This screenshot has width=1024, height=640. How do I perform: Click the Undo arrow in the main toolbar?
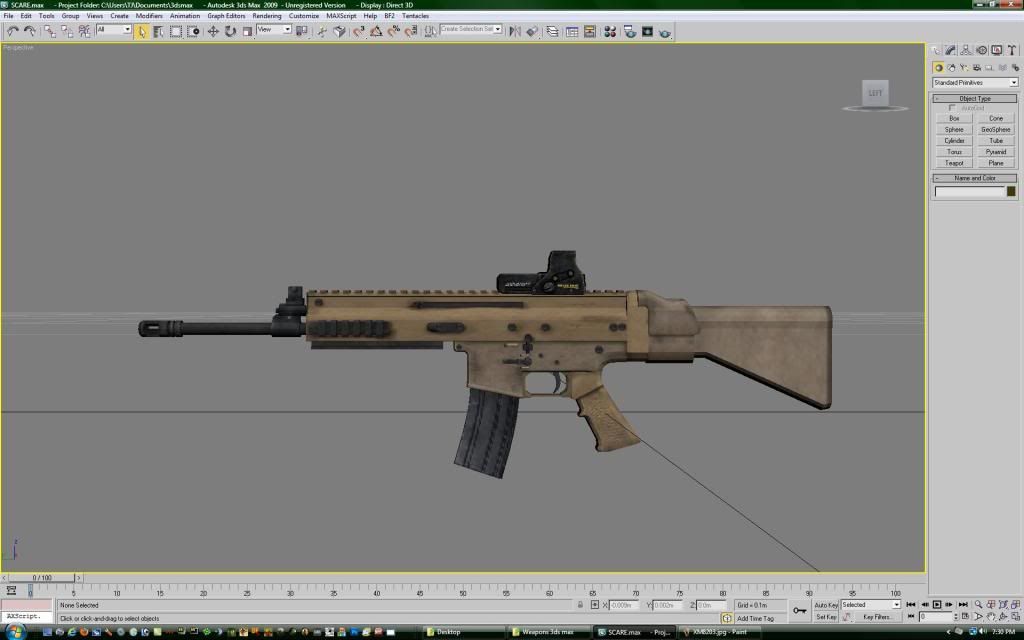[x=12, y=31]
